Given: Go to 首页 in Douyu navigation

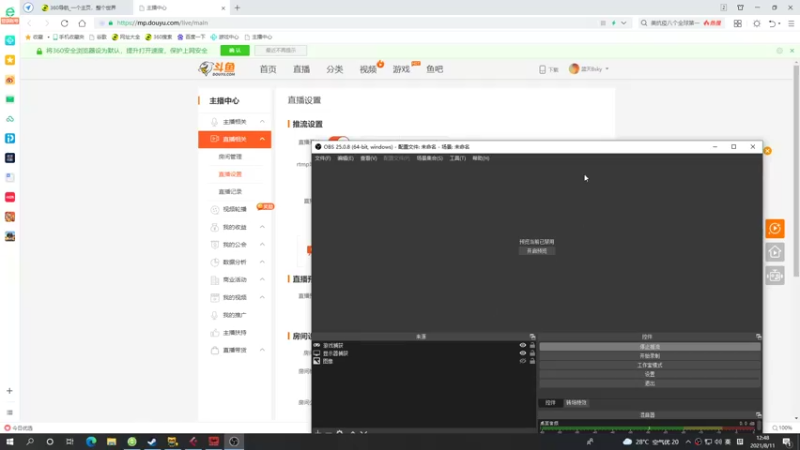Looking at the screenshot, I should click(x=268, y=69).
